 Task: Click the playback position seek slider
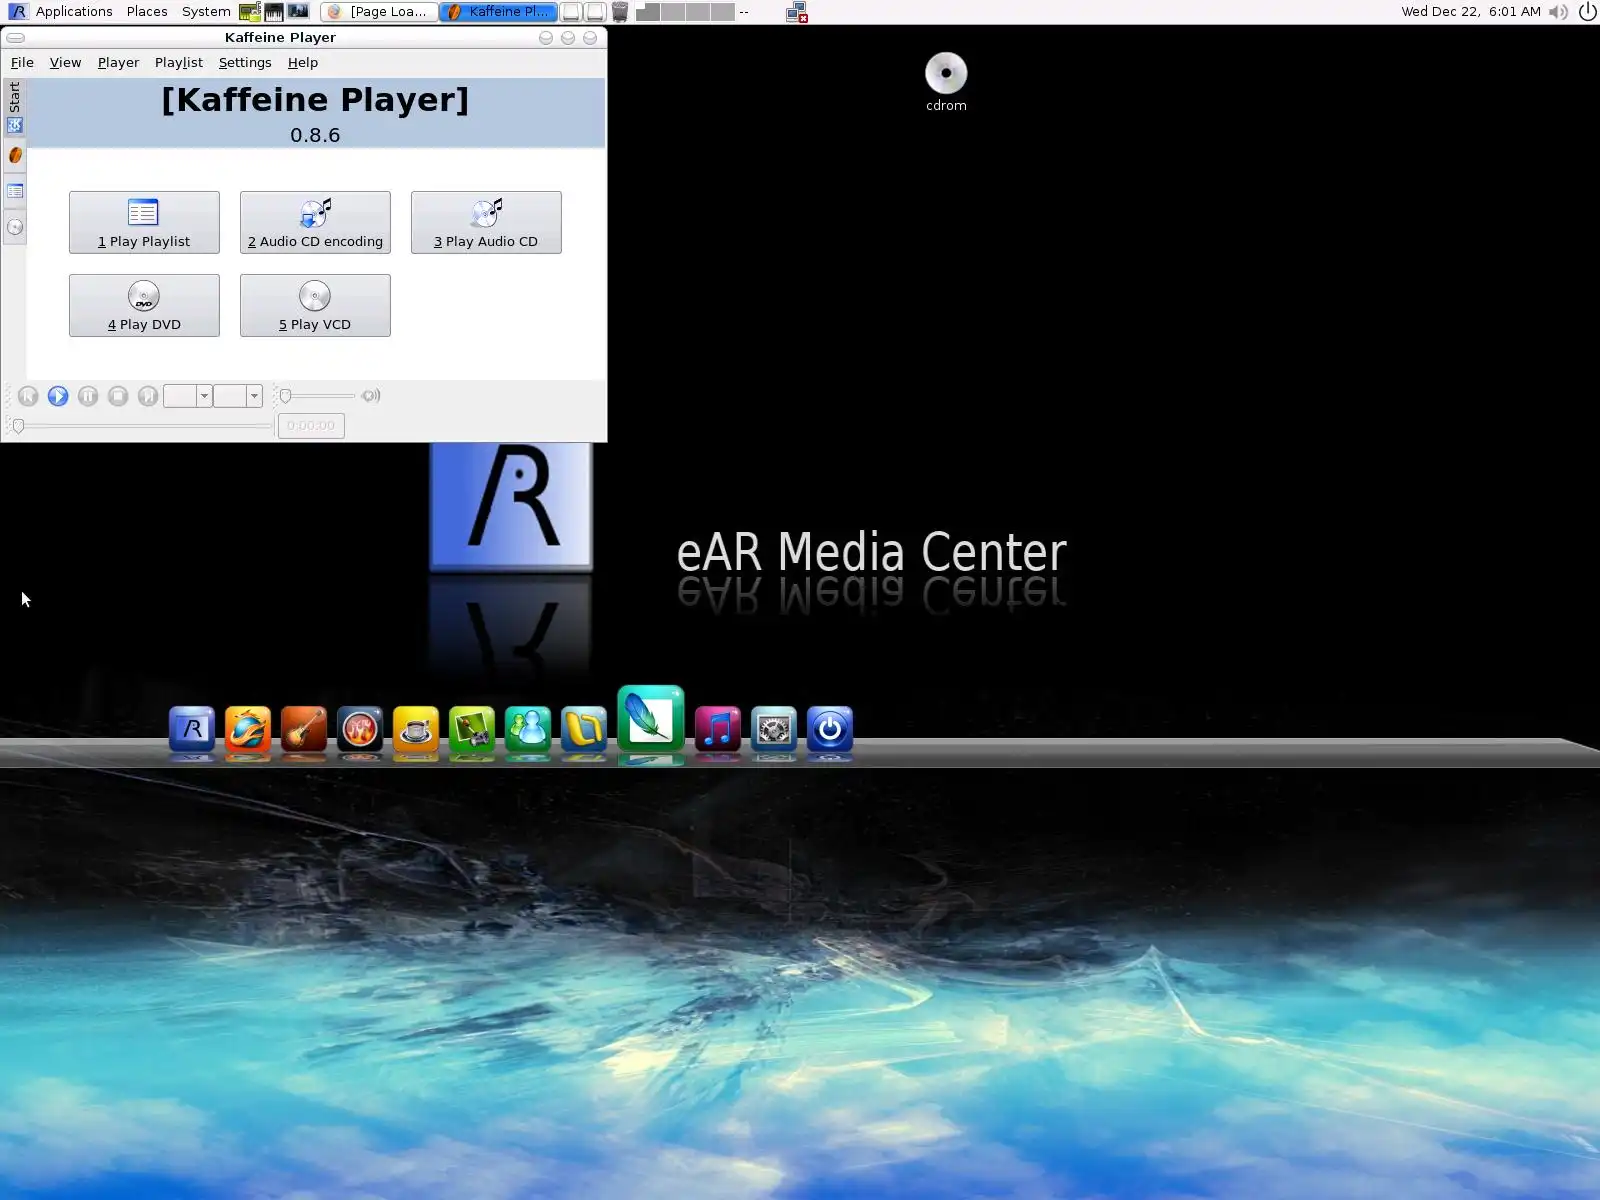pos(142,426)
